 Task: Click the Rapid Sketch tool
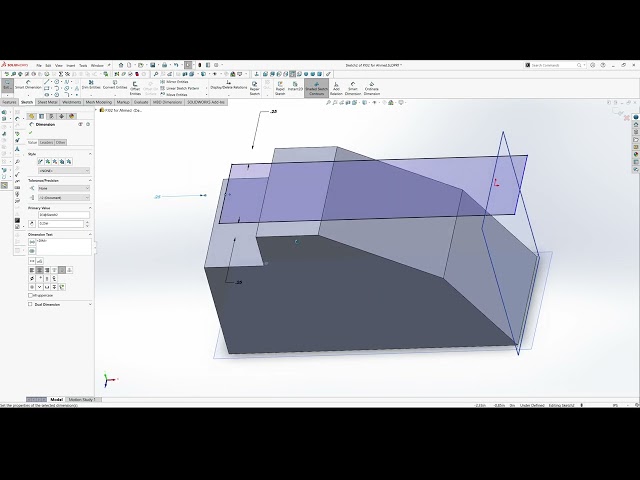tap(280, 88)
